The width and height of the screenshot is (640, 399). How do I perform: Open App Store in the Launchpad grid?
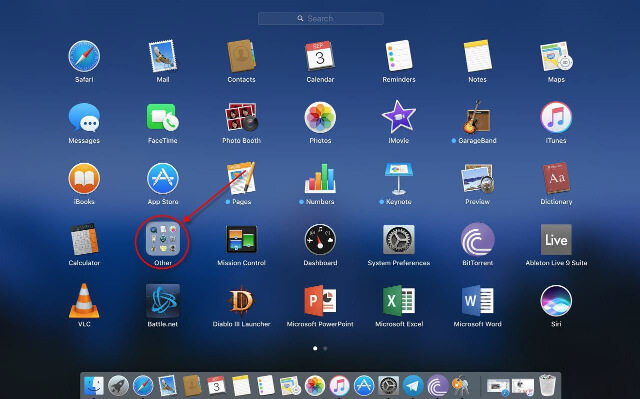click(x=162, y=179)
